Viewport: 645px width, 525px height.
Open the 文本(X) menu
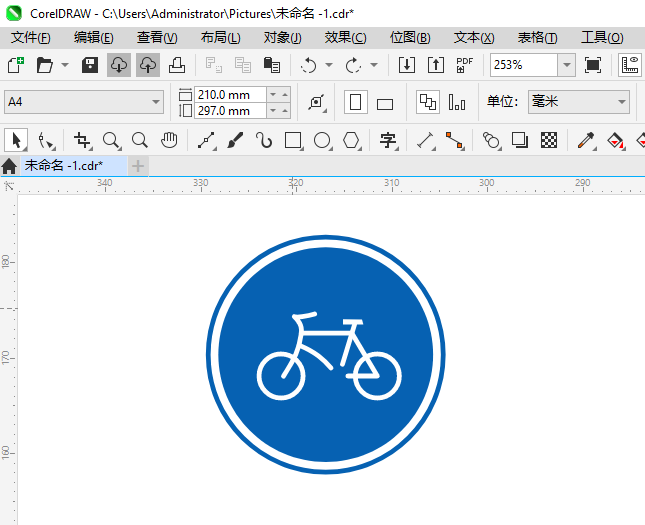pyautogui.click(x=474, y=38)
